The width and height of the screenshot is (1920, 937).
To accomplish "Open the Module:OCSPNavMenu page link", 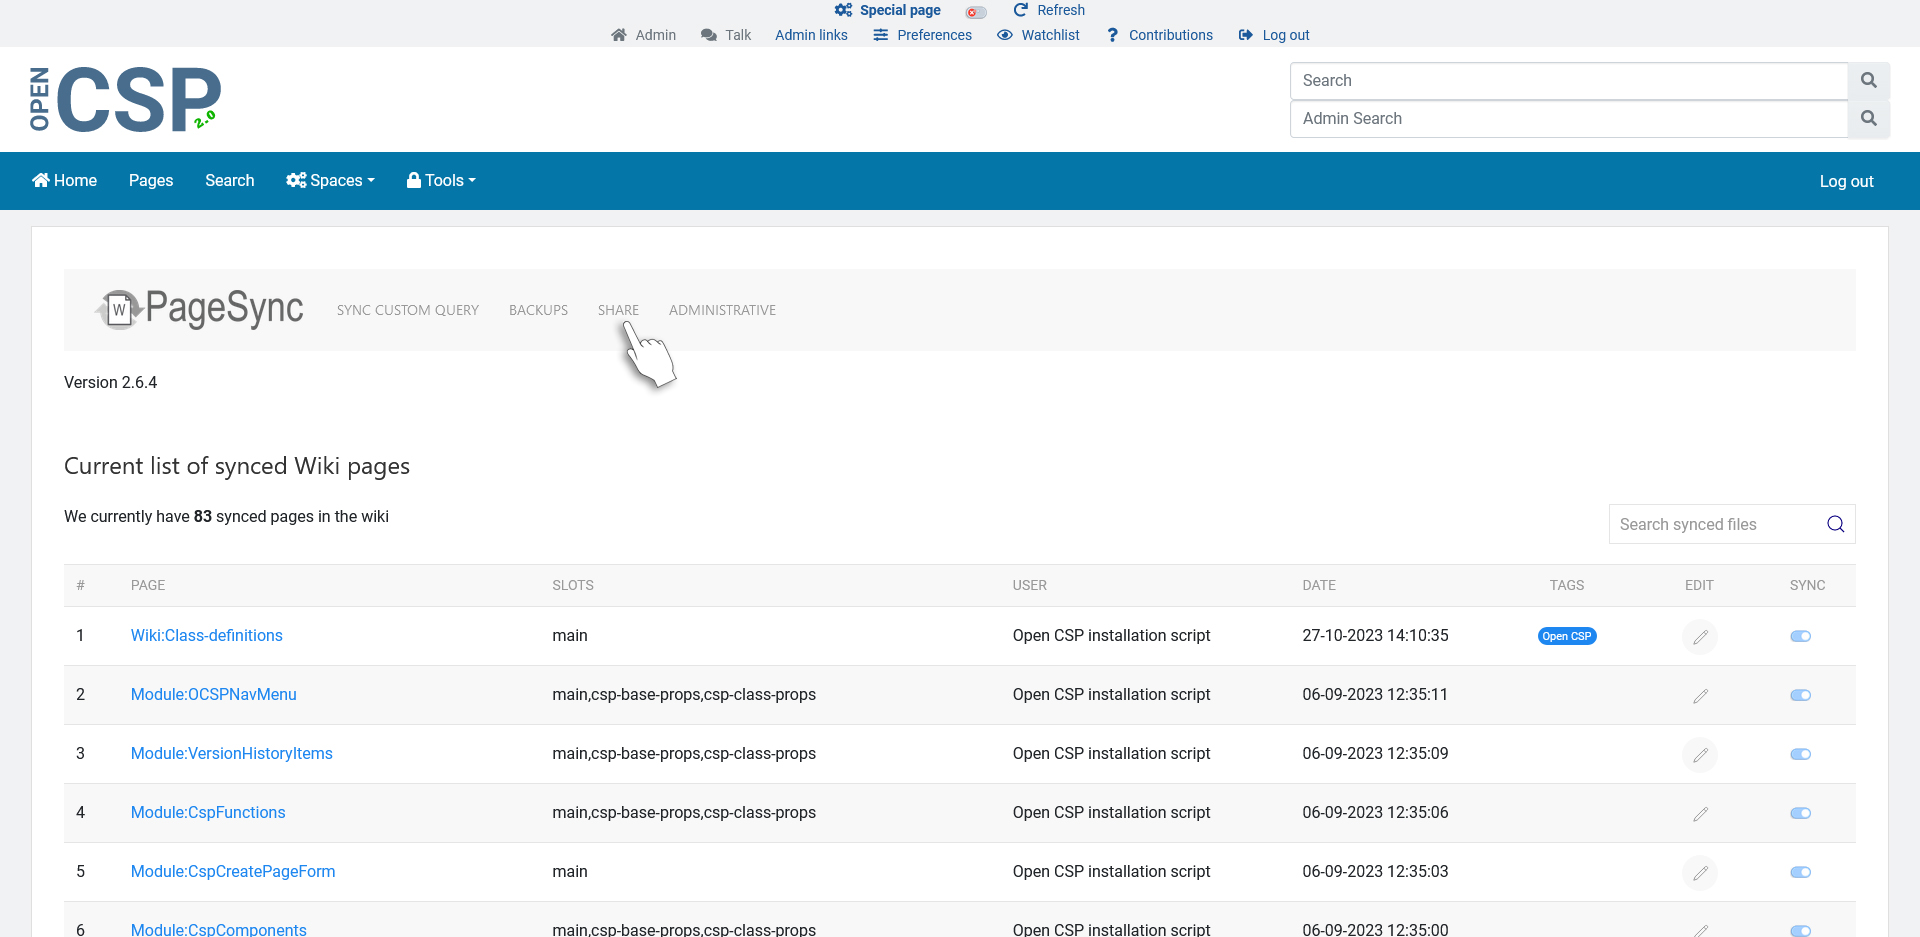I will coord(213,695).
